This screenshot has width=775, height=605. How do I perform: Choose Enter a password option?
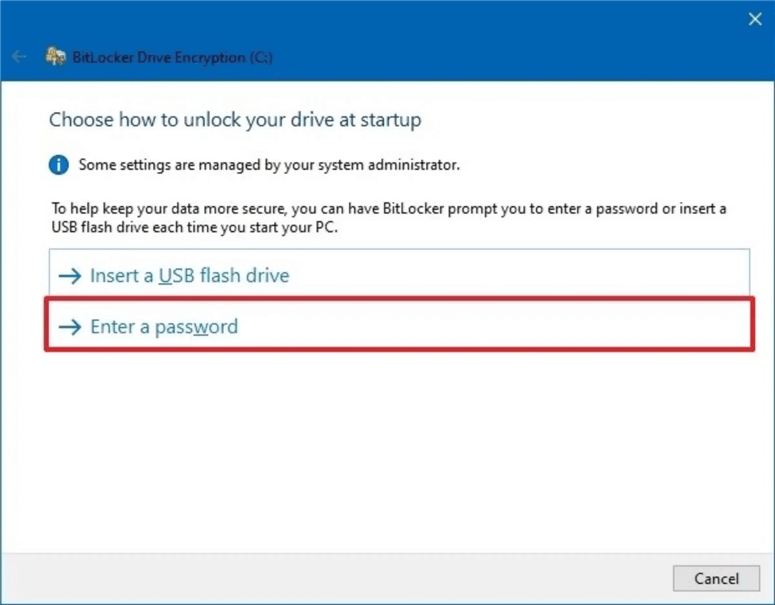[399, 325]
